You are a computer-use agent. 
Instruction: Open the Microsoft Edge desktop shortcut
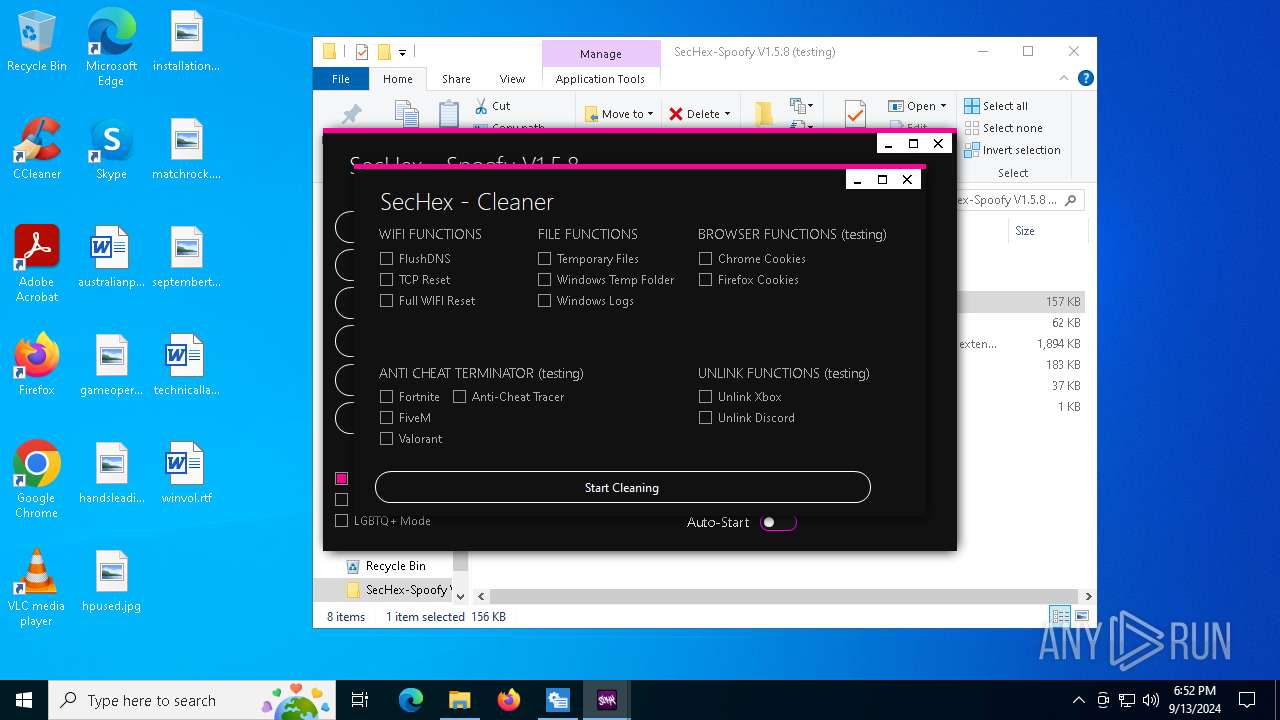(111, 48)
